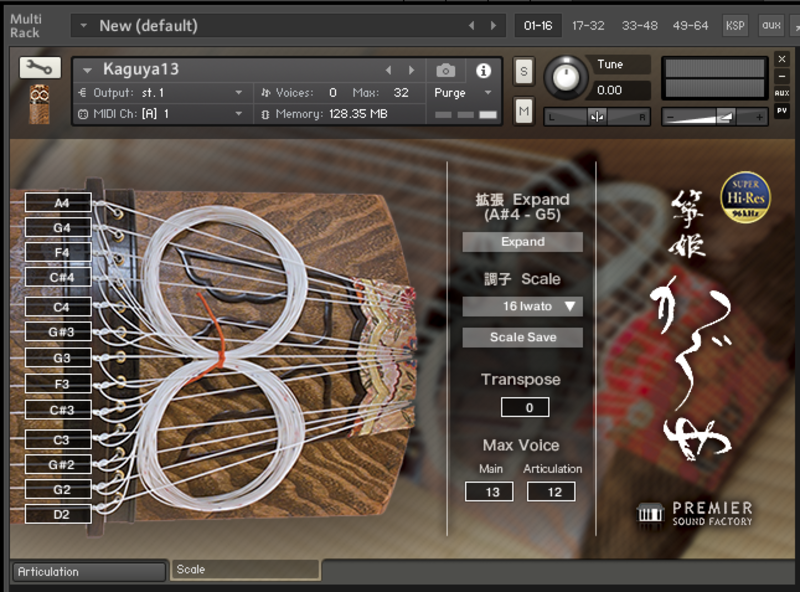
Task: Click the C#3 string note label
Action: pyautogui.click(x=58, y=410)
